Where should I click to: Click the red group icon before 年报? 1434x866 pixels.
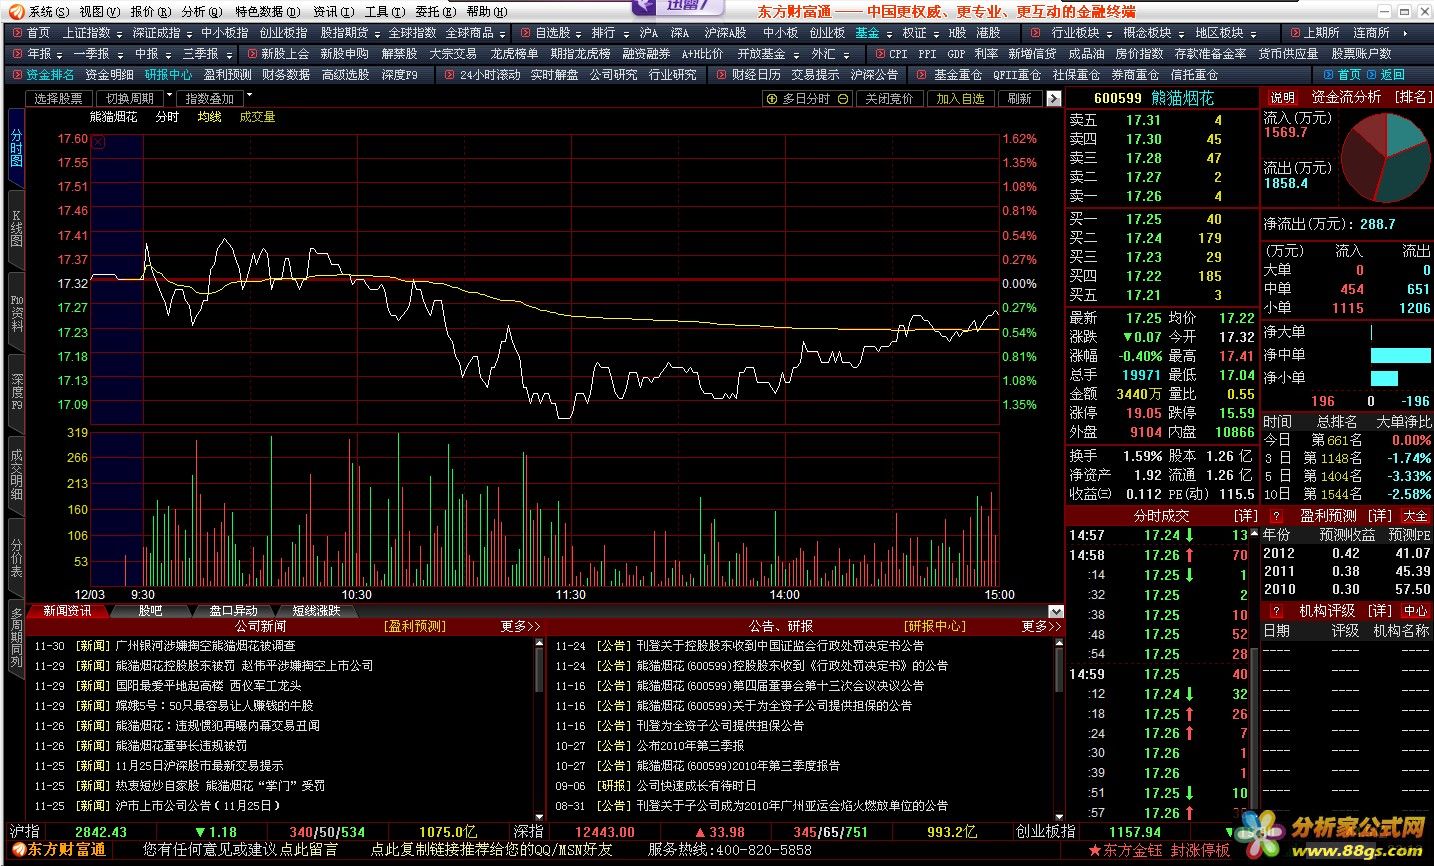tap(17, 54)
